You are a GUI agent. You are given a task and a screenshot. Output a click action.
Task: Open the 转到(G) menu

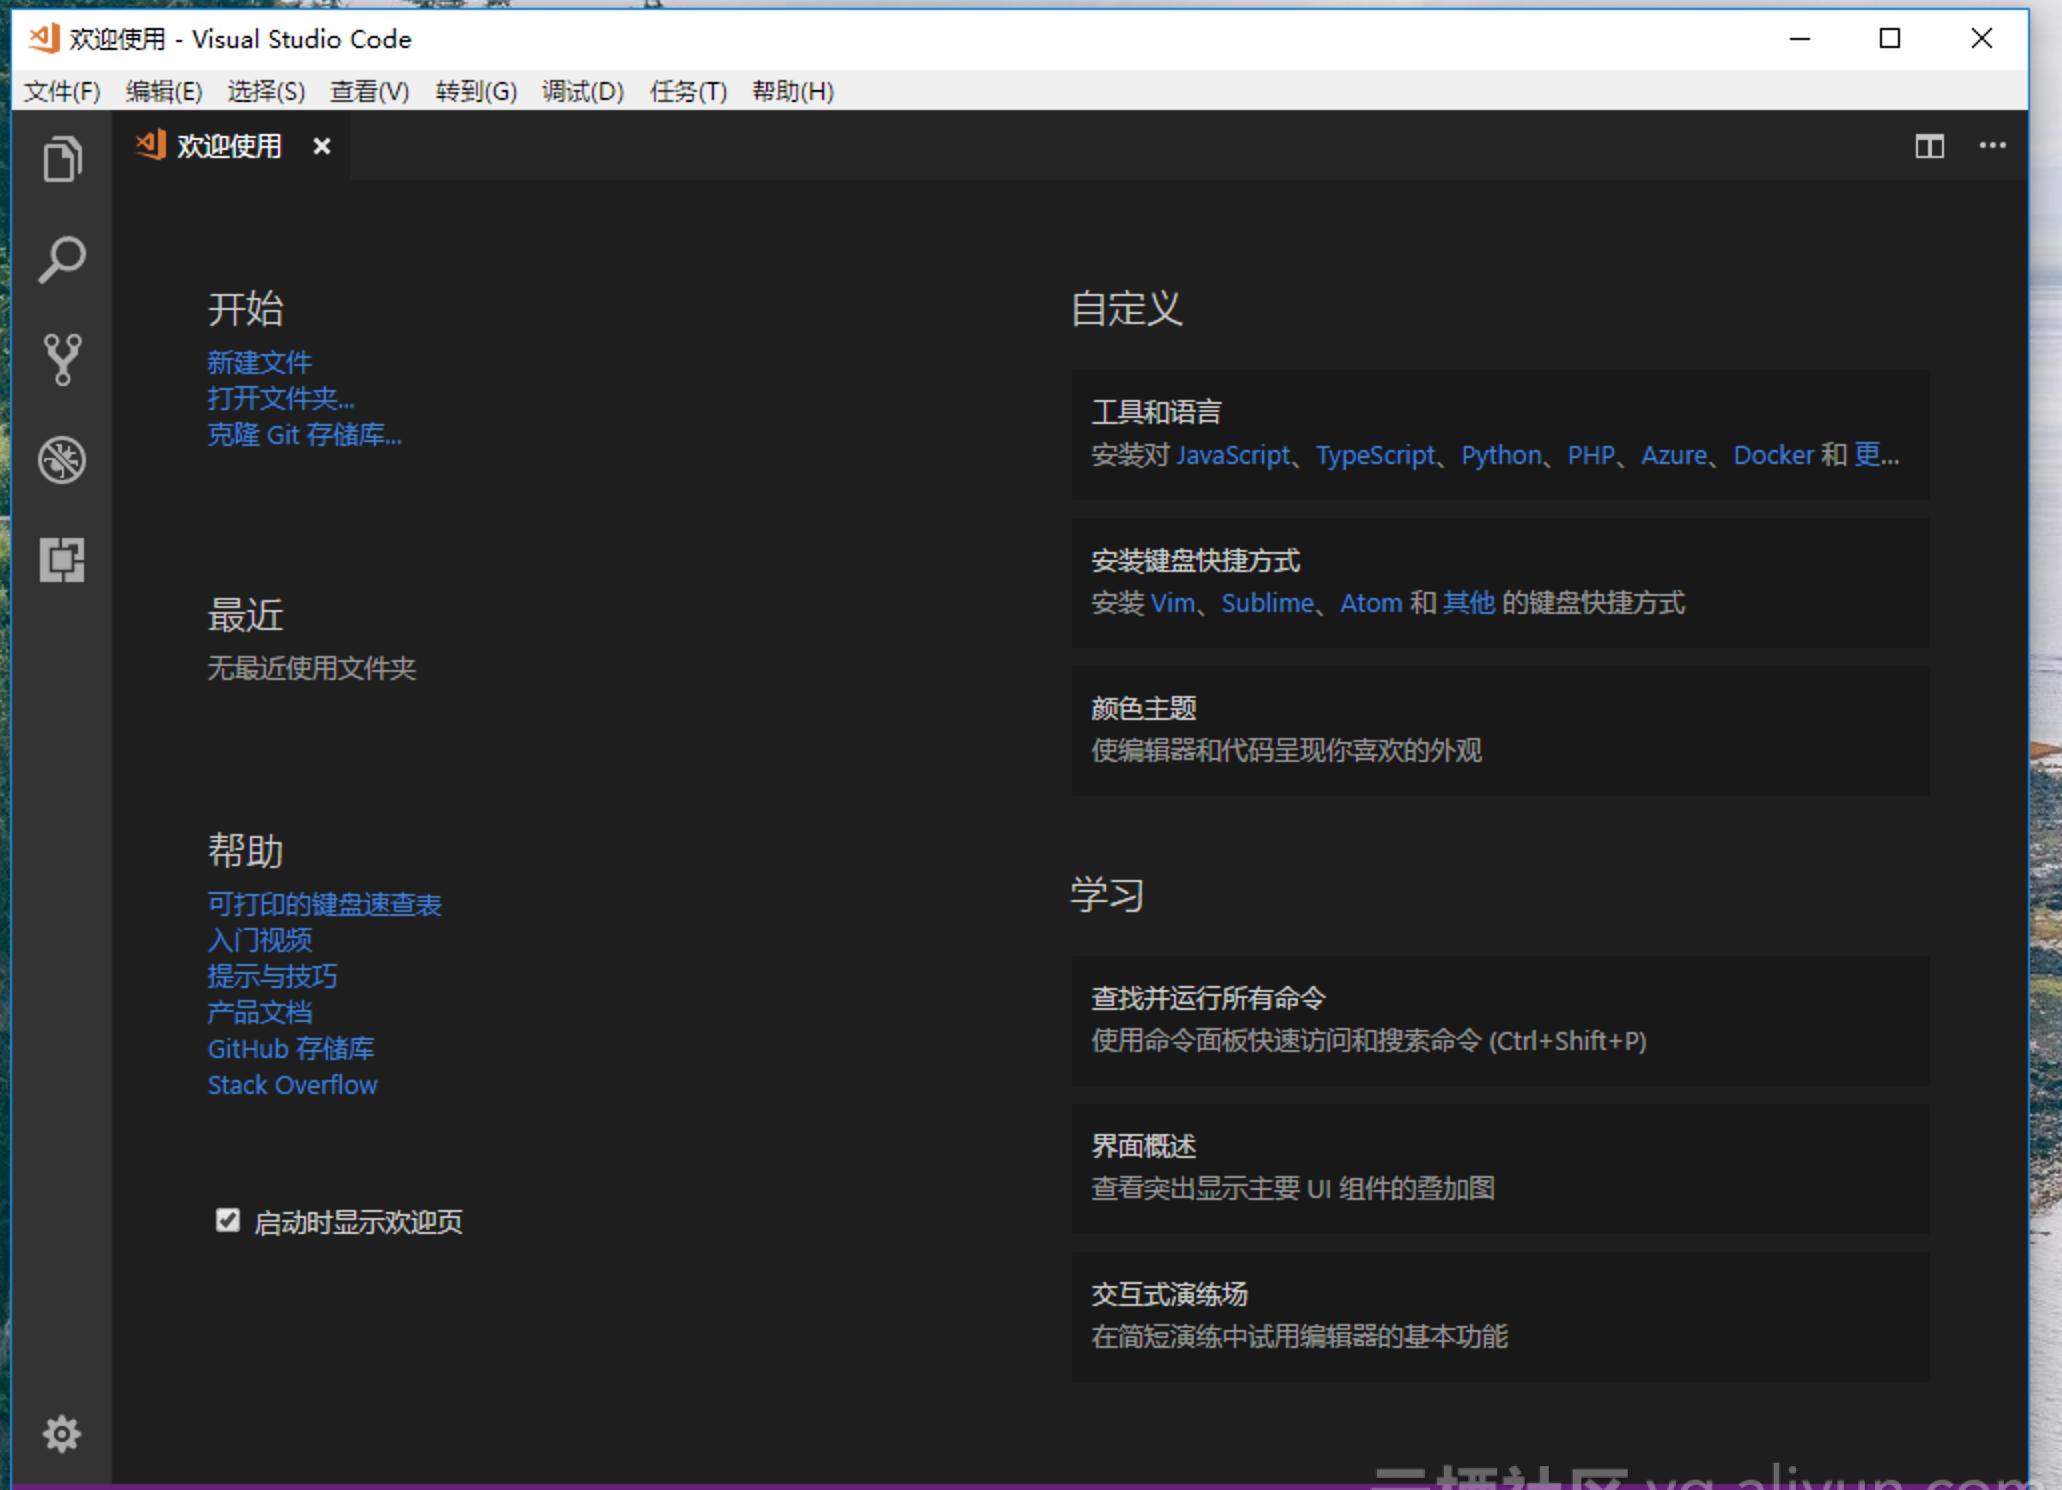point(476,91)
